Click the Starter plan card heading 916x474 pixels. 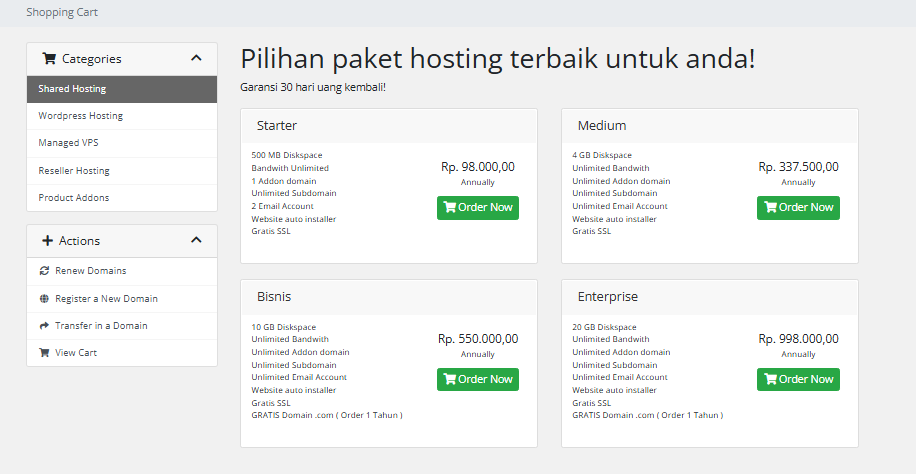277,126
